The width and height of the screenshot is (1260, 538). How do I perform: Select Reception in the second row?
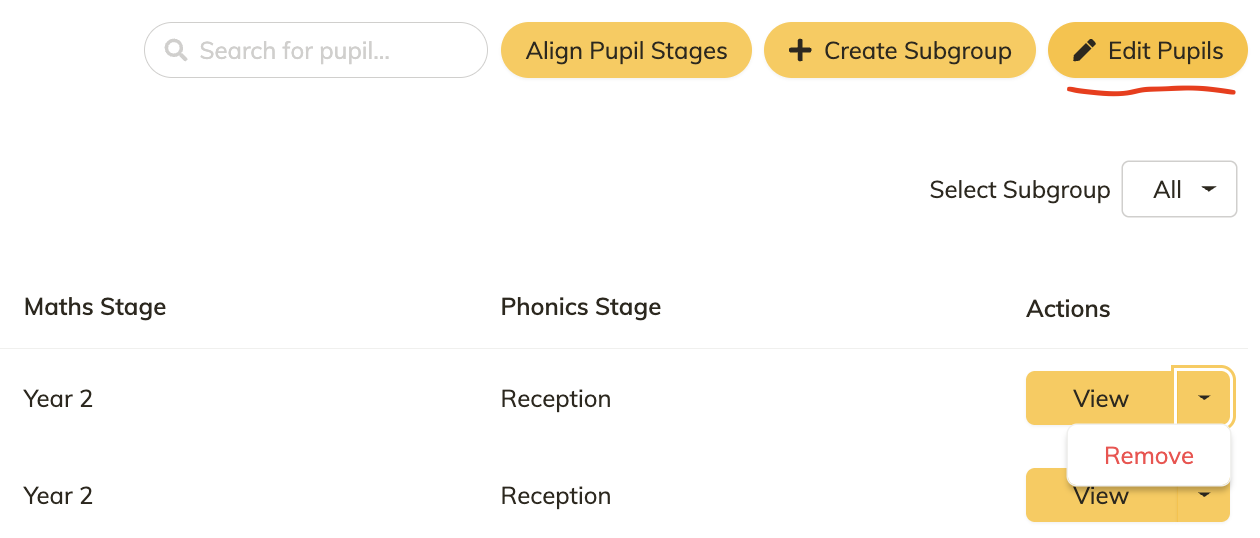[556, 495]
